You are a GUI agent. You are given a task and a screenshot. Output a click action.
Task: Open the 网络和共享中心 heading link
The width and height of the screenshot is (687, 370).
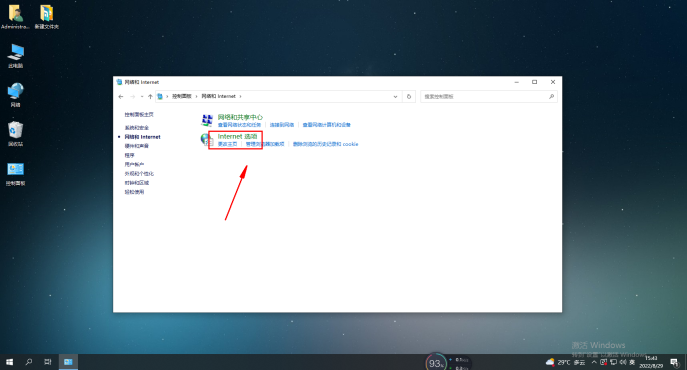click(x=240, y=117)
